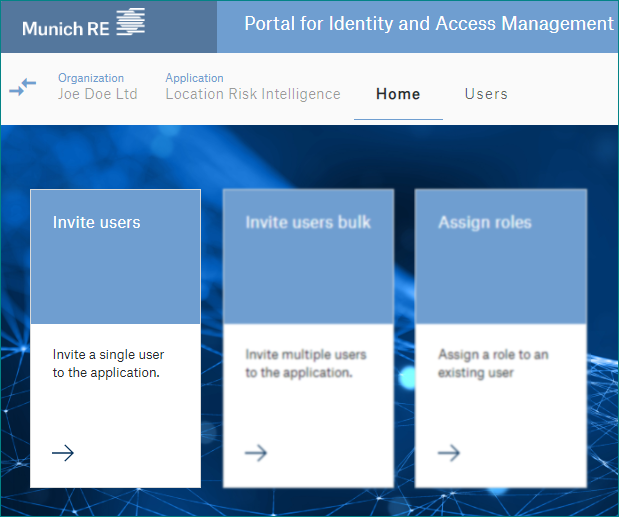Click the arrow on Assign roles card
Screen dimensions: 619x517
tap(449, 453)
